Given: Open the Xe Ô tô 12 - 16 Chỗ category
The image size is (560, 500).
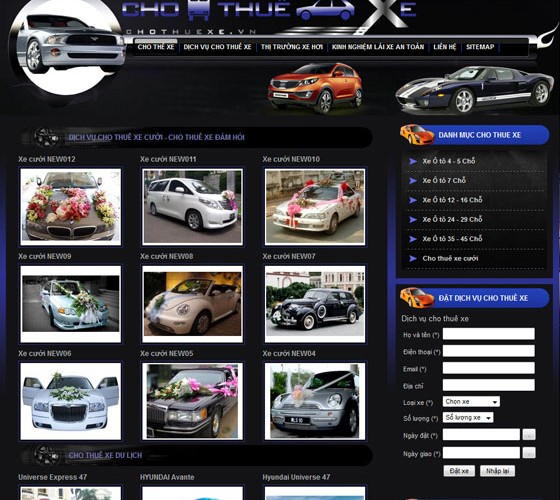Looking at the screenshot, I should point(452,200).
